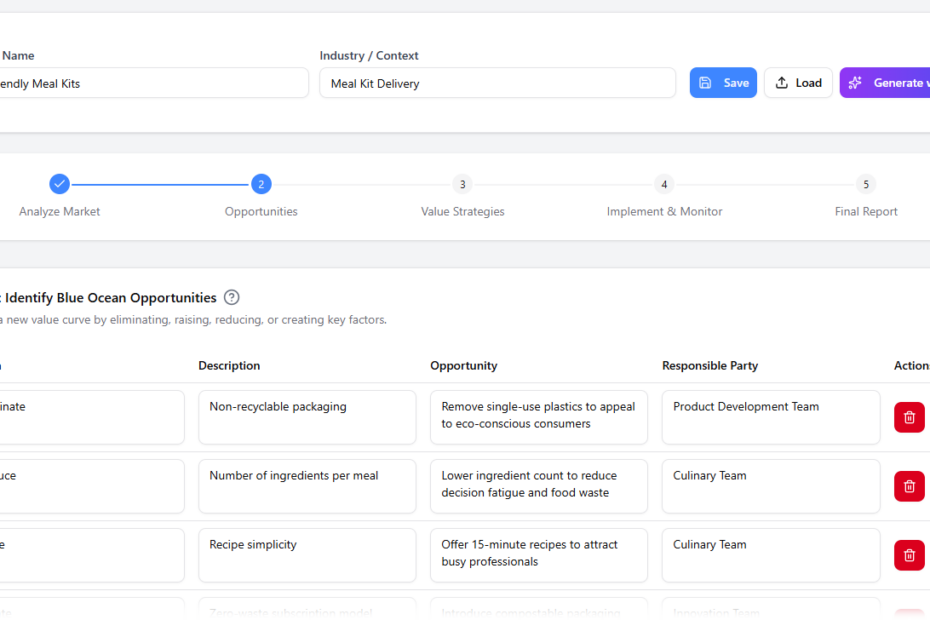The image size is (930, 620).
Task: Open step 4 Implement & Monitor
Action: [x=664, y=184]
